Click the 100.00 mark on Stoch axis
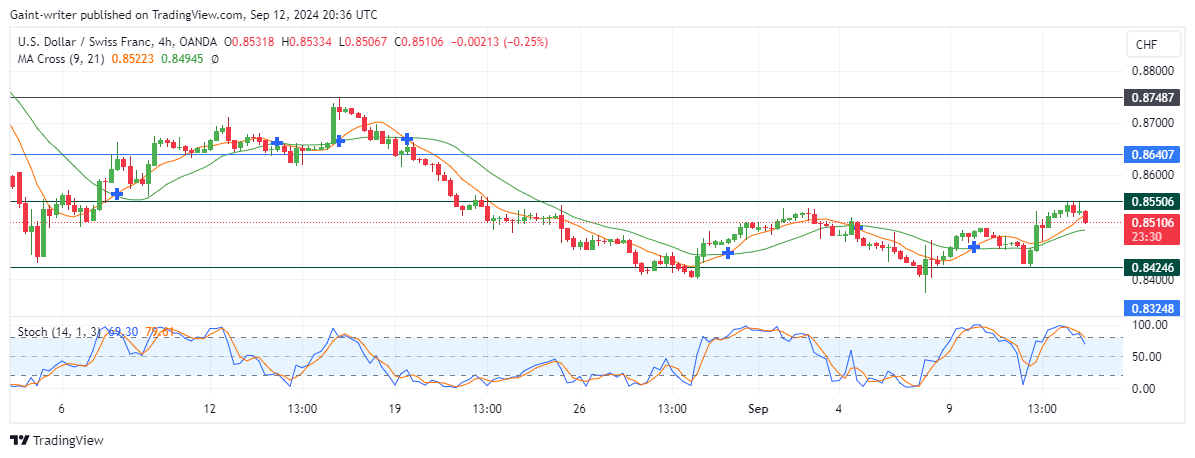This screenshot has width=1195, height=458. pos(1151,325)
